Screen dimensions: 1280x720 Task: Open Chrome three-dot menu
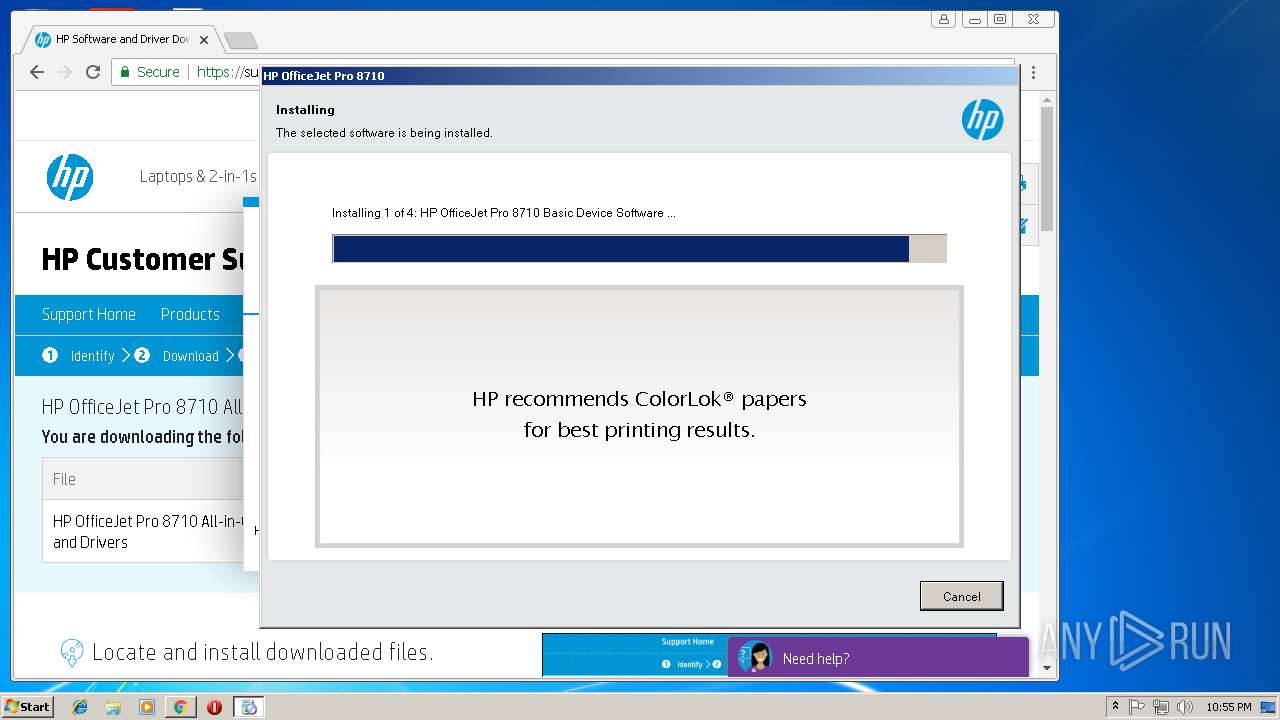[x=1033, y=72]
